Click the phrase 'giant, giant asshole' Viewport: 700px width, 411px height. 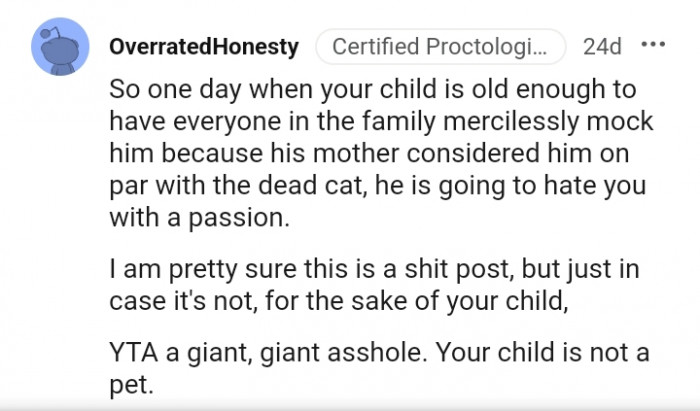(304, 353)
